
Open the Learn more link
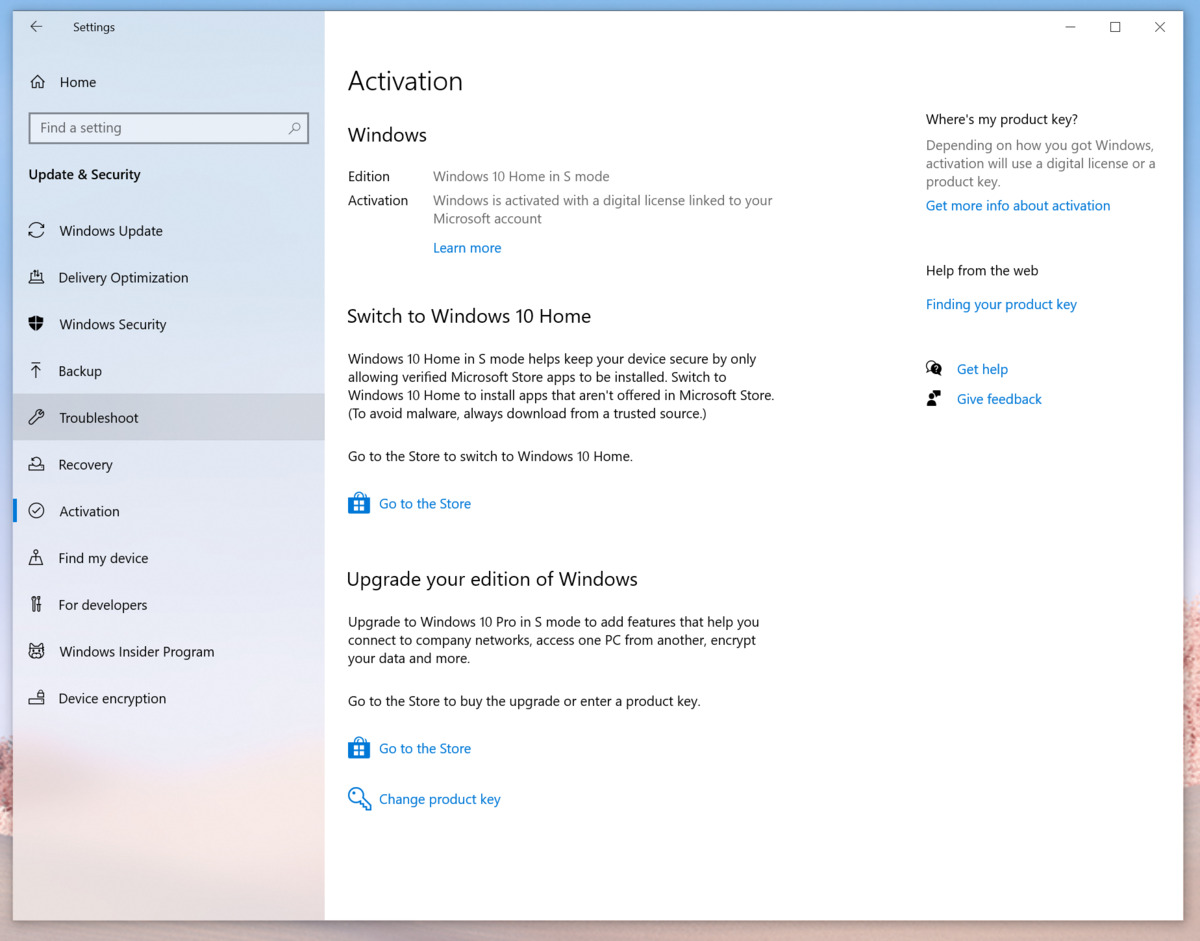click(x=467, y=248)
